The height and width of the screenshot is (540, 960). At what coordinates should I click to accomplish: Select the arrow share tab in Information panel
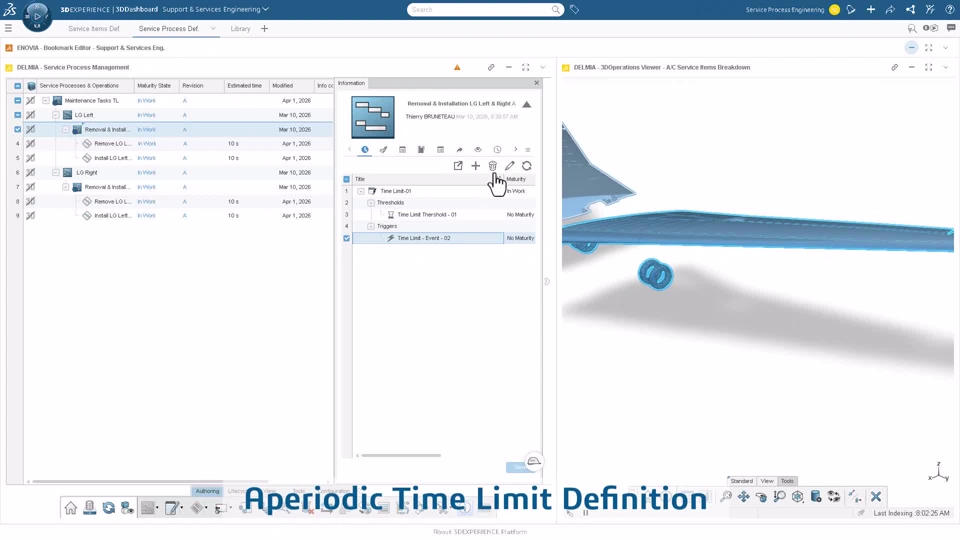459,149
